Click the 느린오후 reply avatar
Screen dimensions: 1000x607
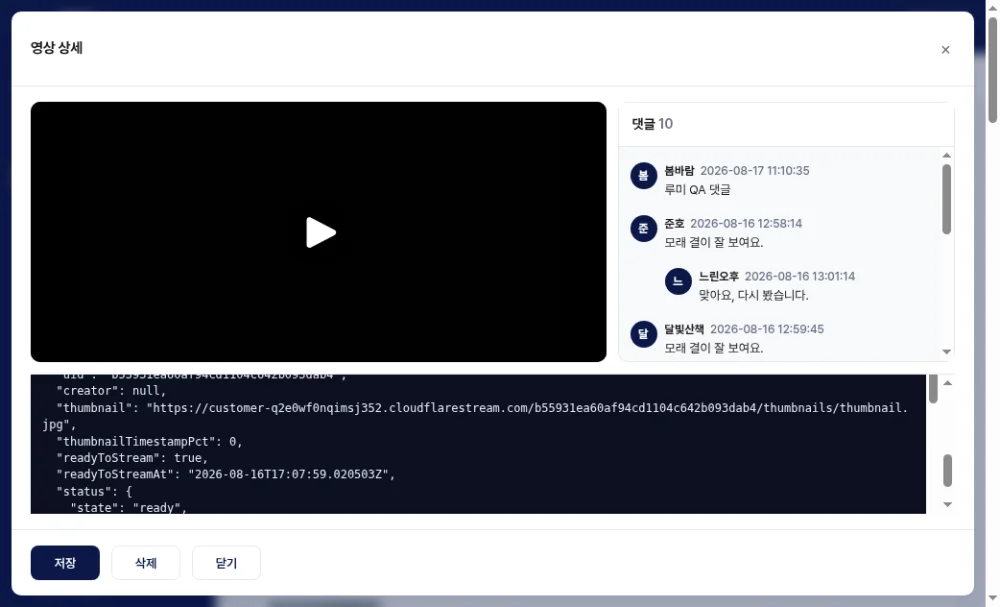pyautogui.click(x=678, y=281)
